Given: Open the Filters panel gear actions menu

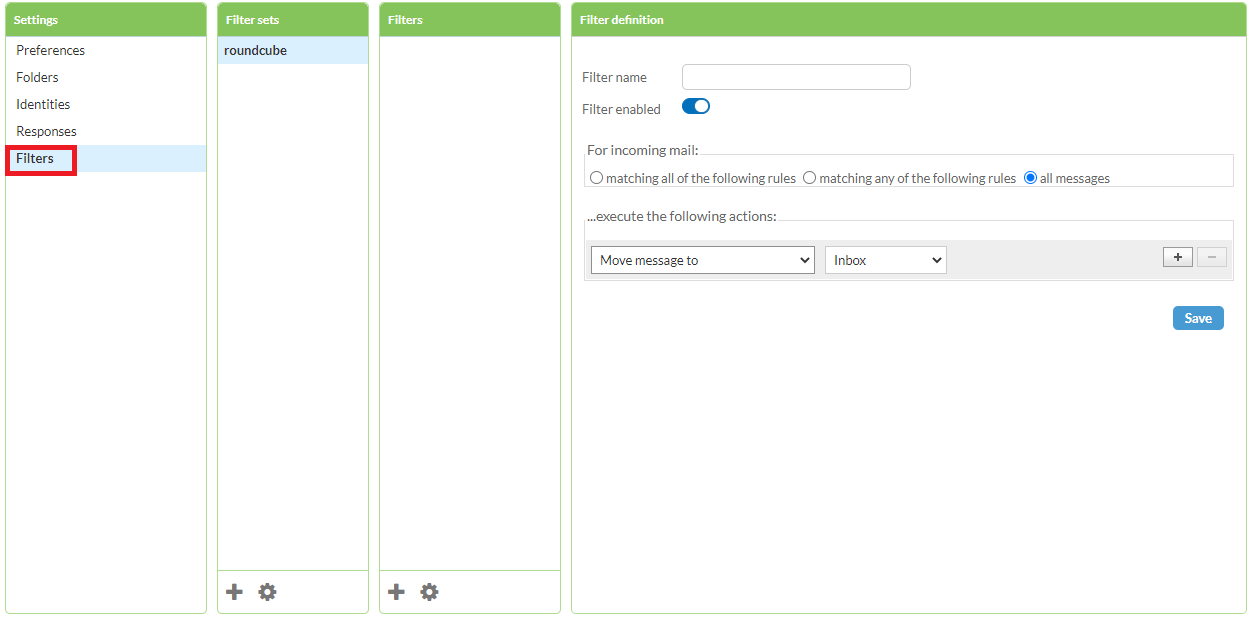Looking at the screenshot, I should [429, 592].
